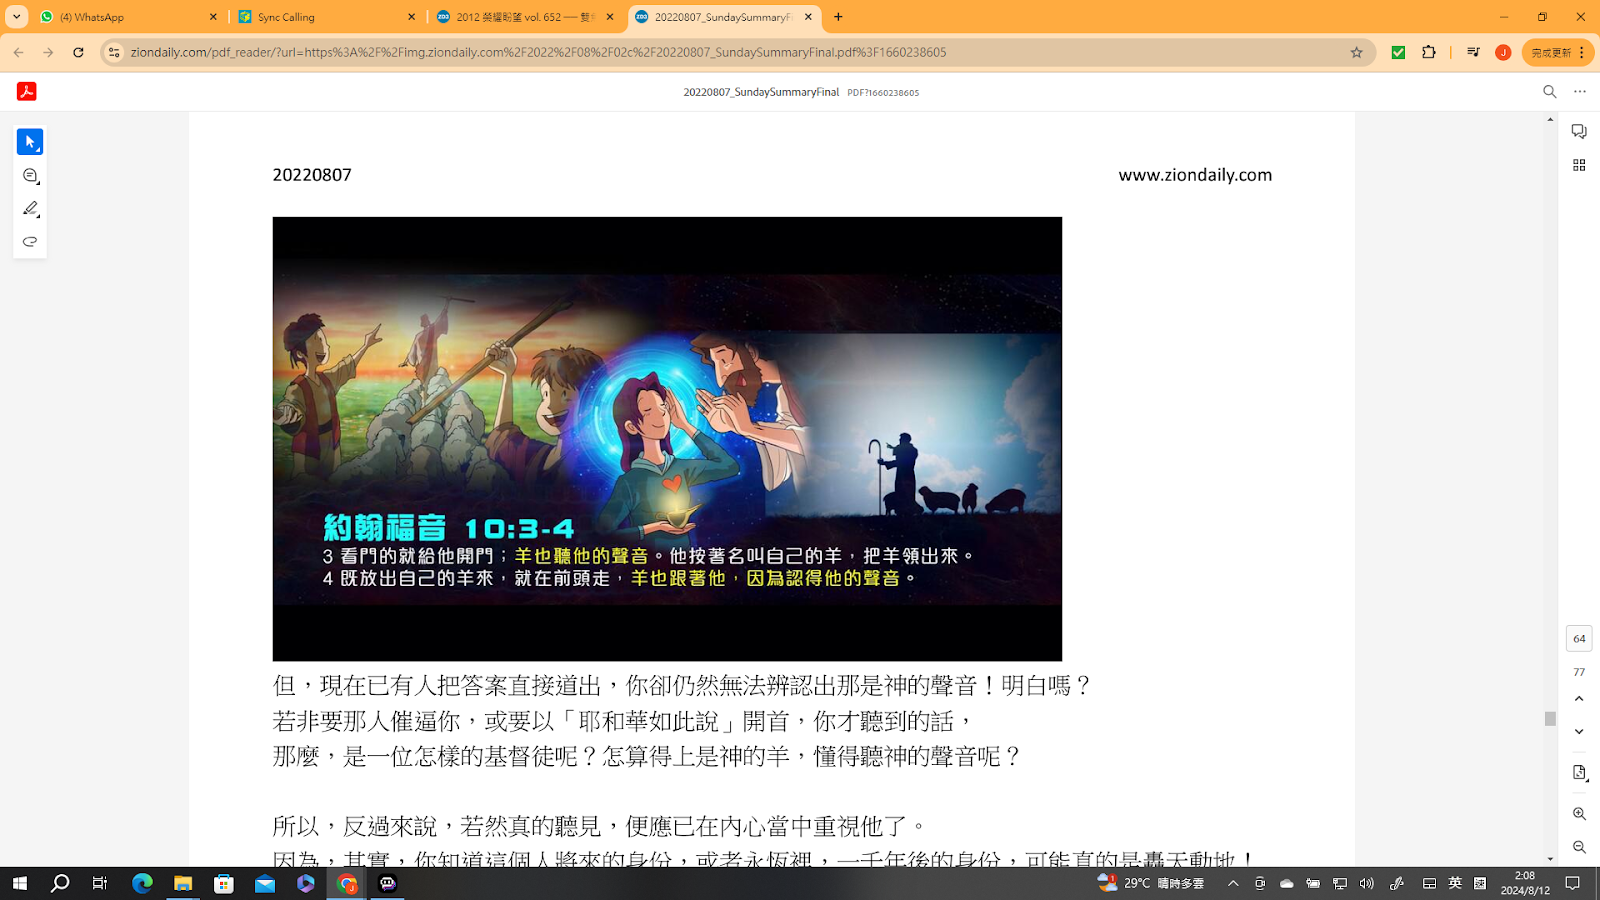
Task: Open Task View on taskbar
Action: coord(100,883)
